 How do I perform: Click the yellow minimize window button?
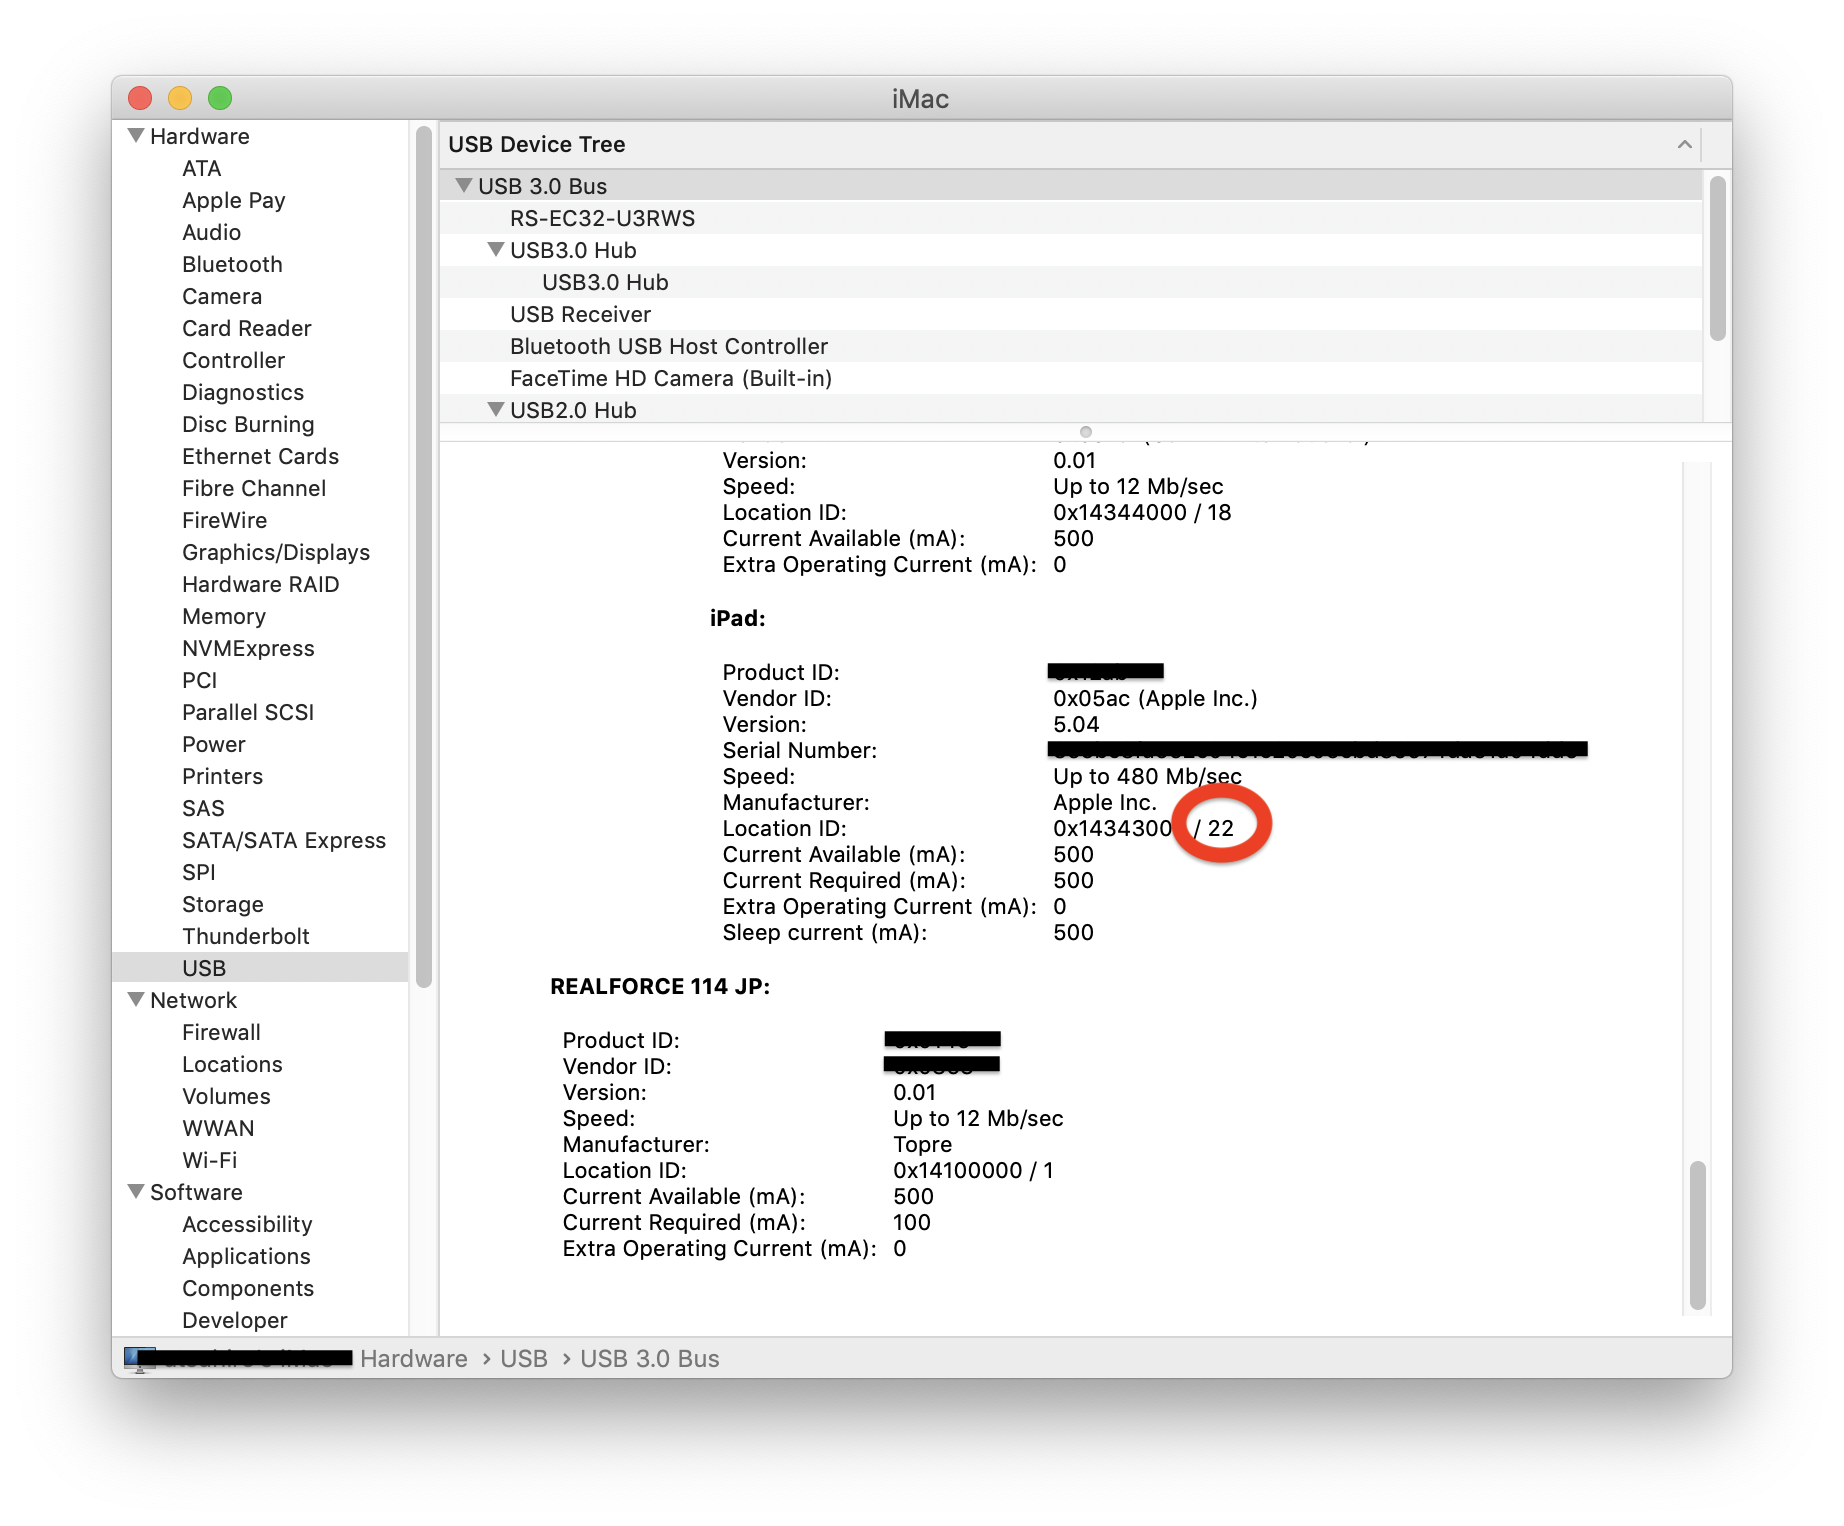pyautogui.click(x=180, y=98)
